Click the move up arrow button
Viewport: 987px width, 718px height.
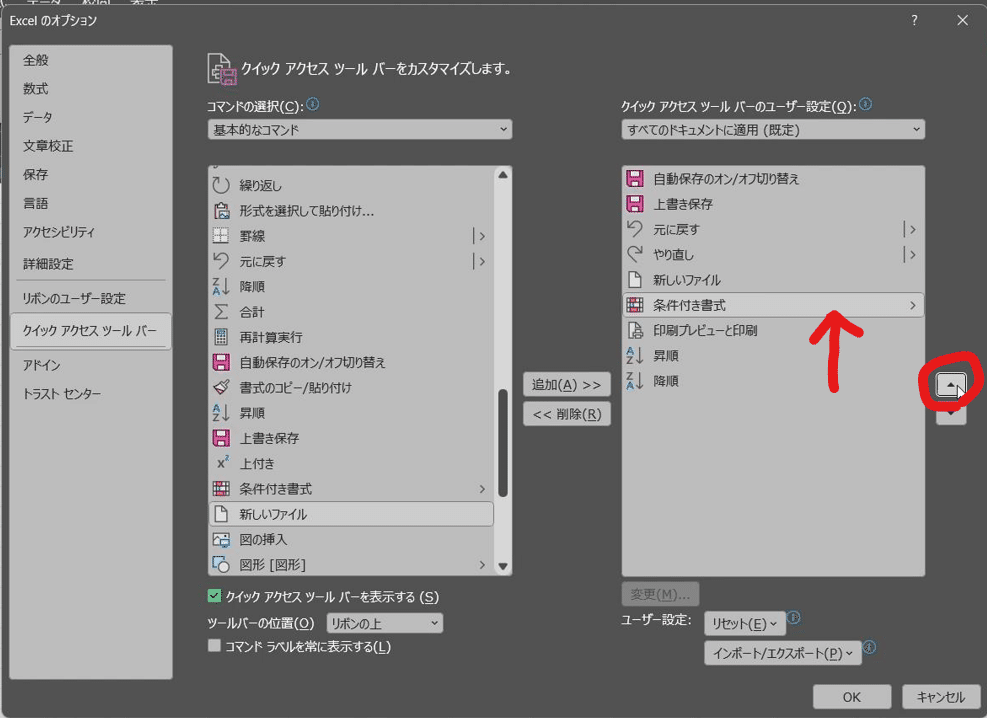click(950, 384)
